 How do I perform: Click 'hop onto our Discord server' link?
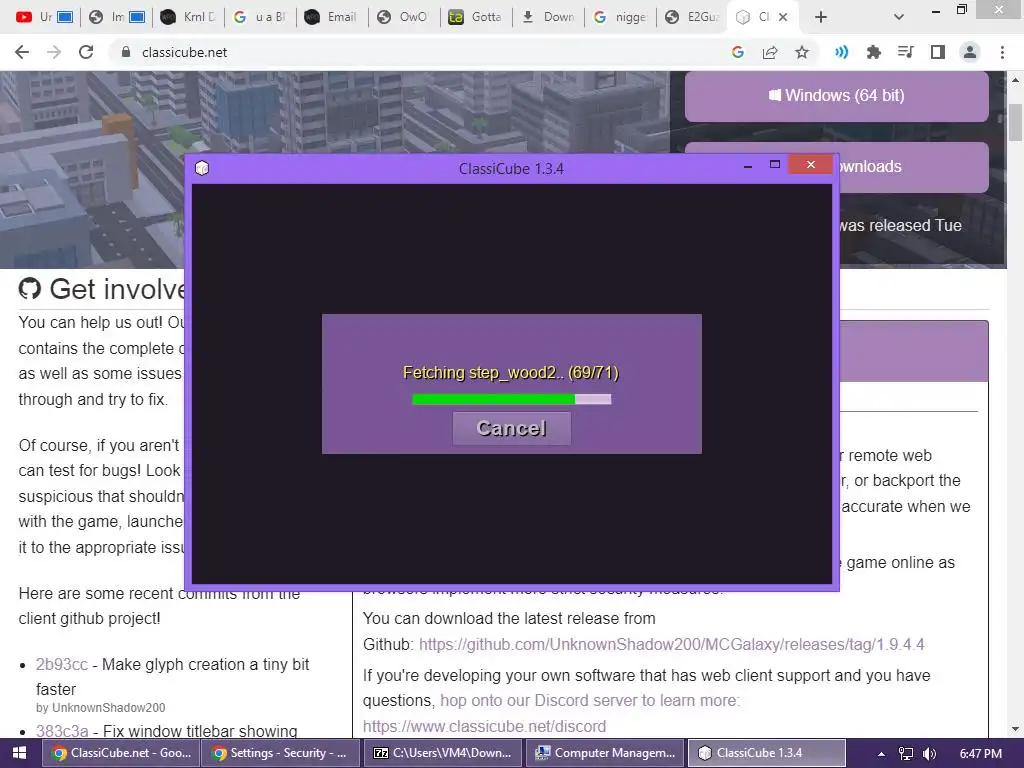[590, 701]
